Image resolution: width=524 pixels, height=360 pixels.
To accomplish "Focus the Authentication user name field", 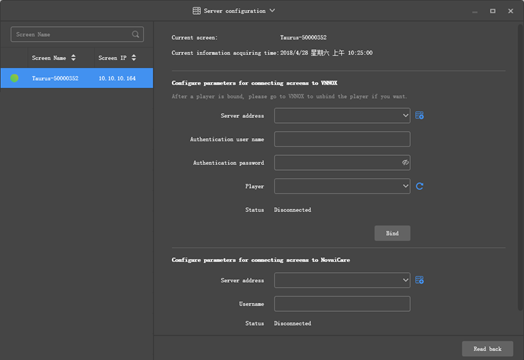I will click(x=342, y=139).
